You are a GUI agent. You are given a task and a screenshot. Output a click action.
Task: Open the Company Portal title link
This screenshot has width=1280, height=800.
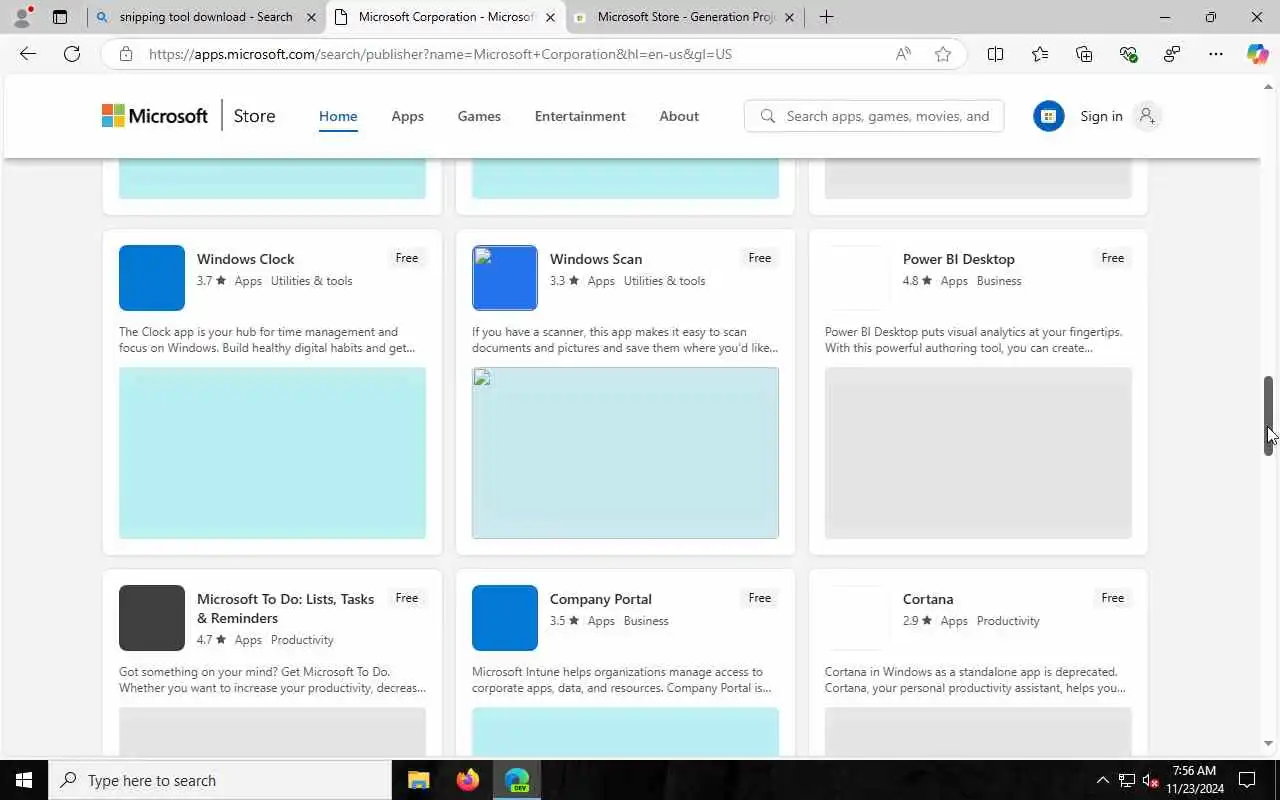(600, 599)
